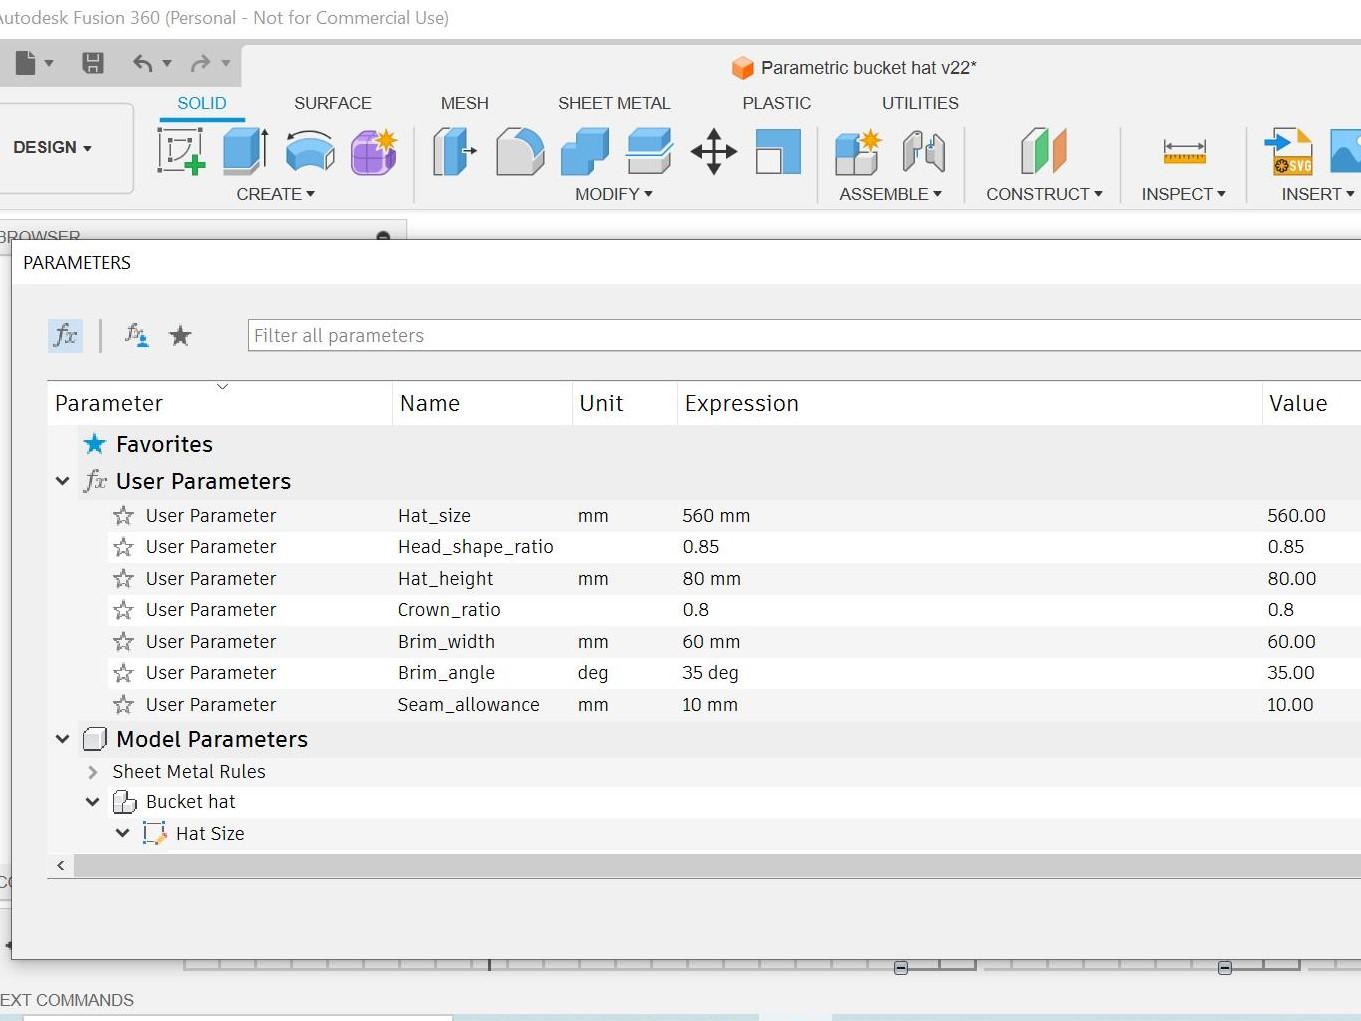Favorite the Head_shape_ratio parameter

123,547
